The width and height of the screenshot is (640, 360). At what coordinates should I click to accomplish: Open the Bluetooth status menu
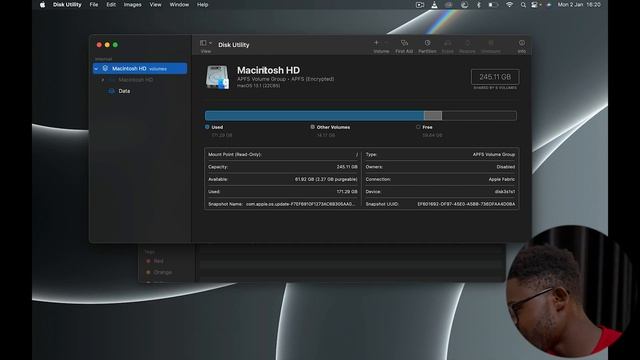pyautogui.click(x=479, y=5)
